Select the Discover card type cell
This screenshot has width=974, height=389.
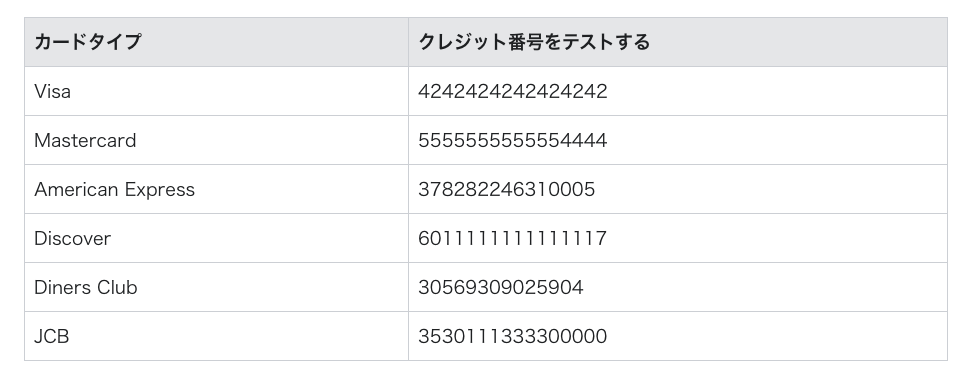coord(216,239)
